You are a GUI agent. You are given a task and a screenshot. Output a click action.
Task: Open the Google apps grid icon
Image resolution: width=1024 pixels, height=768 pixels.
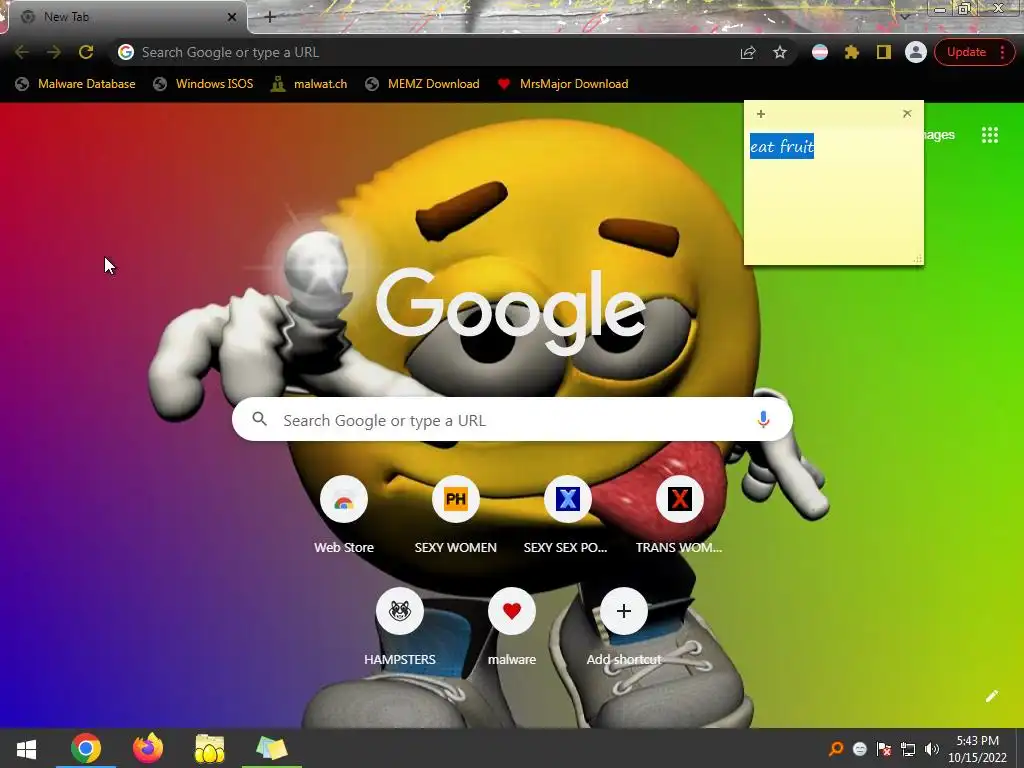989,135
